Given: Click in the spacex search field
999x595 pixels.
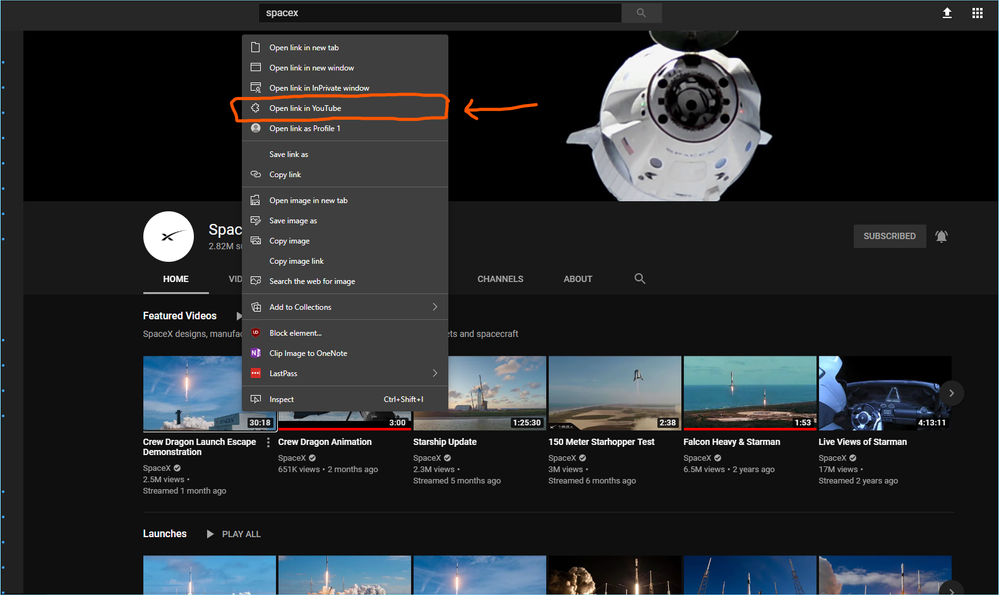Looking at the screenshot, I should (x=440, y=13).
